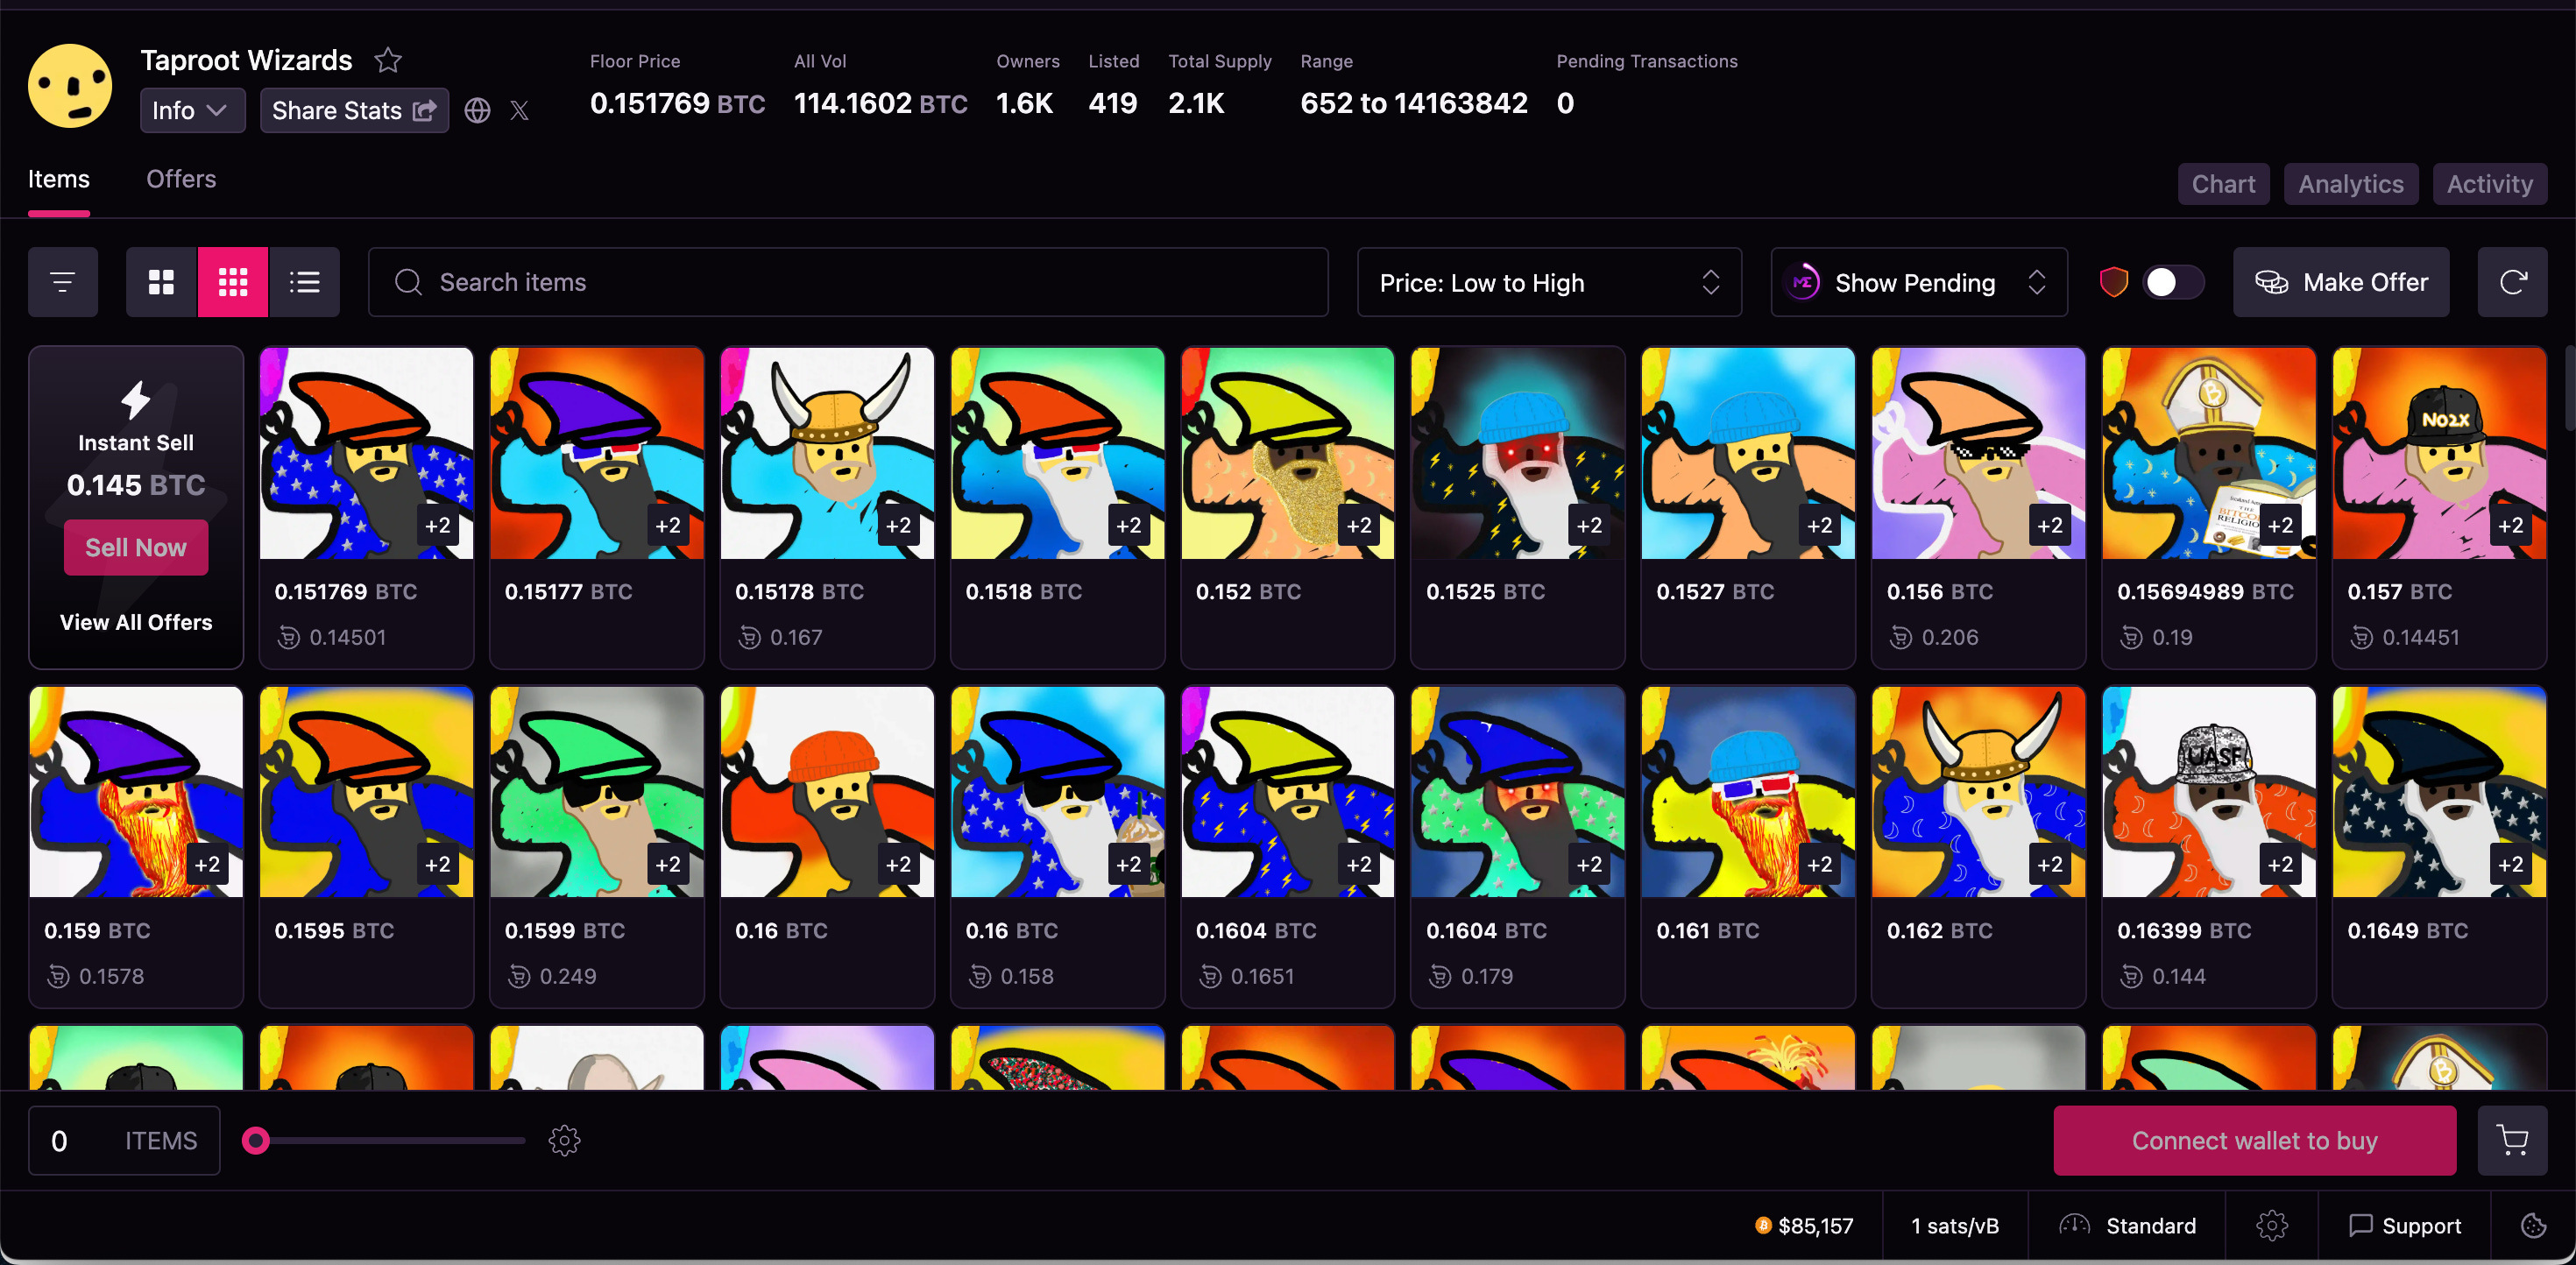Image resolution: width=2576 pixels, height=1265 pixels.
Task: Open the collection's X (Twitter) link
Action: (519, 111)
